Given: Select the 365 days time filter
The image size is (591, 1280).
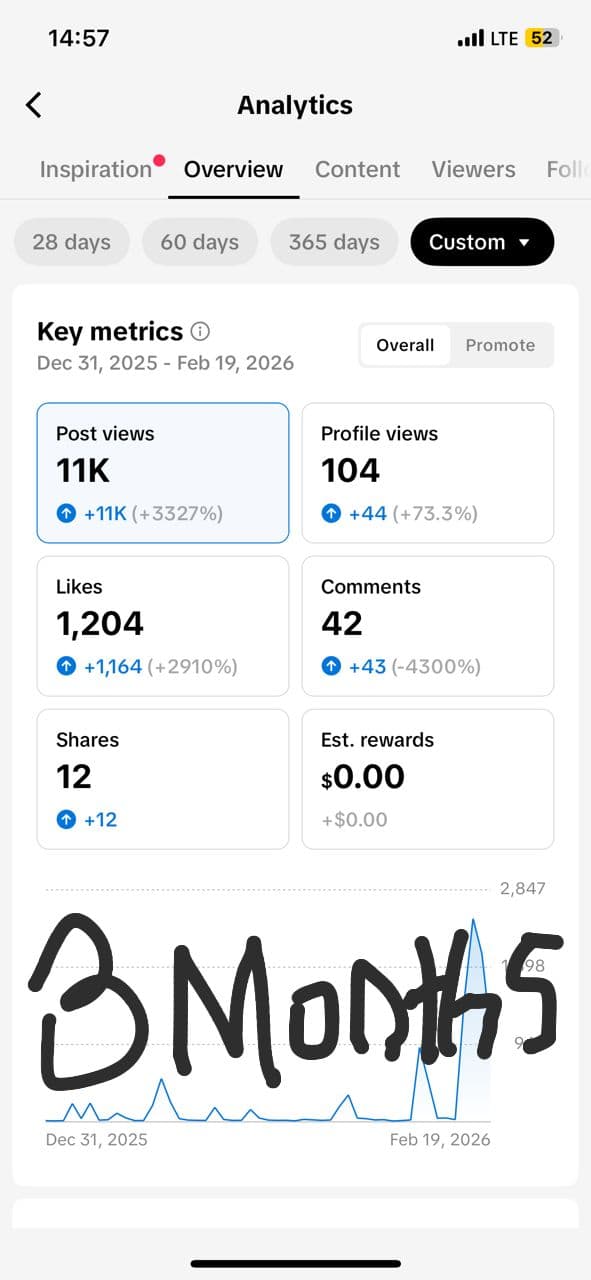Looking at the screenshot, I should coord(334,241).
